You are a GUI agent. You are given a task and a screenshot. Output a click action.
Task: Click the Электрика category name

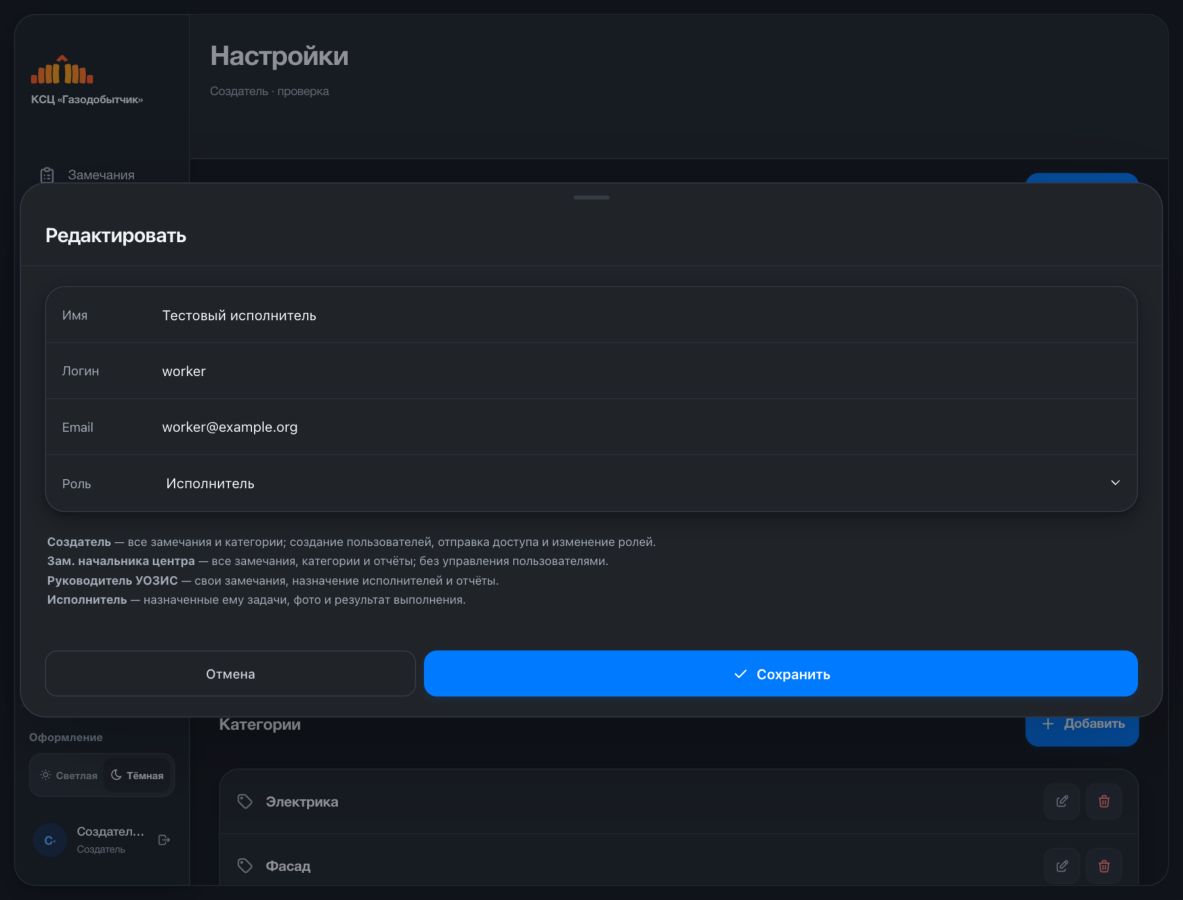click(302, 802)
